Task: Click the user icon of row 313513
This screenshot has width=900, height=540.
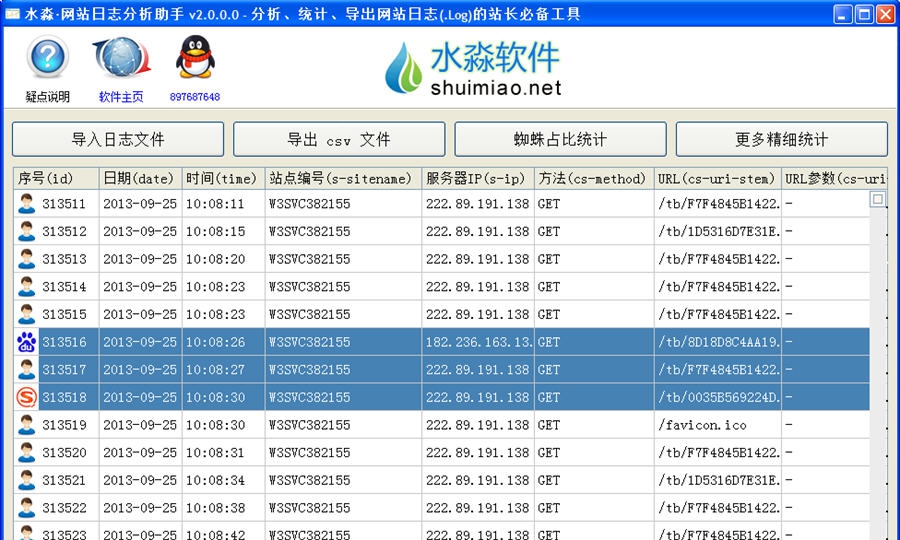Action: 26,259
